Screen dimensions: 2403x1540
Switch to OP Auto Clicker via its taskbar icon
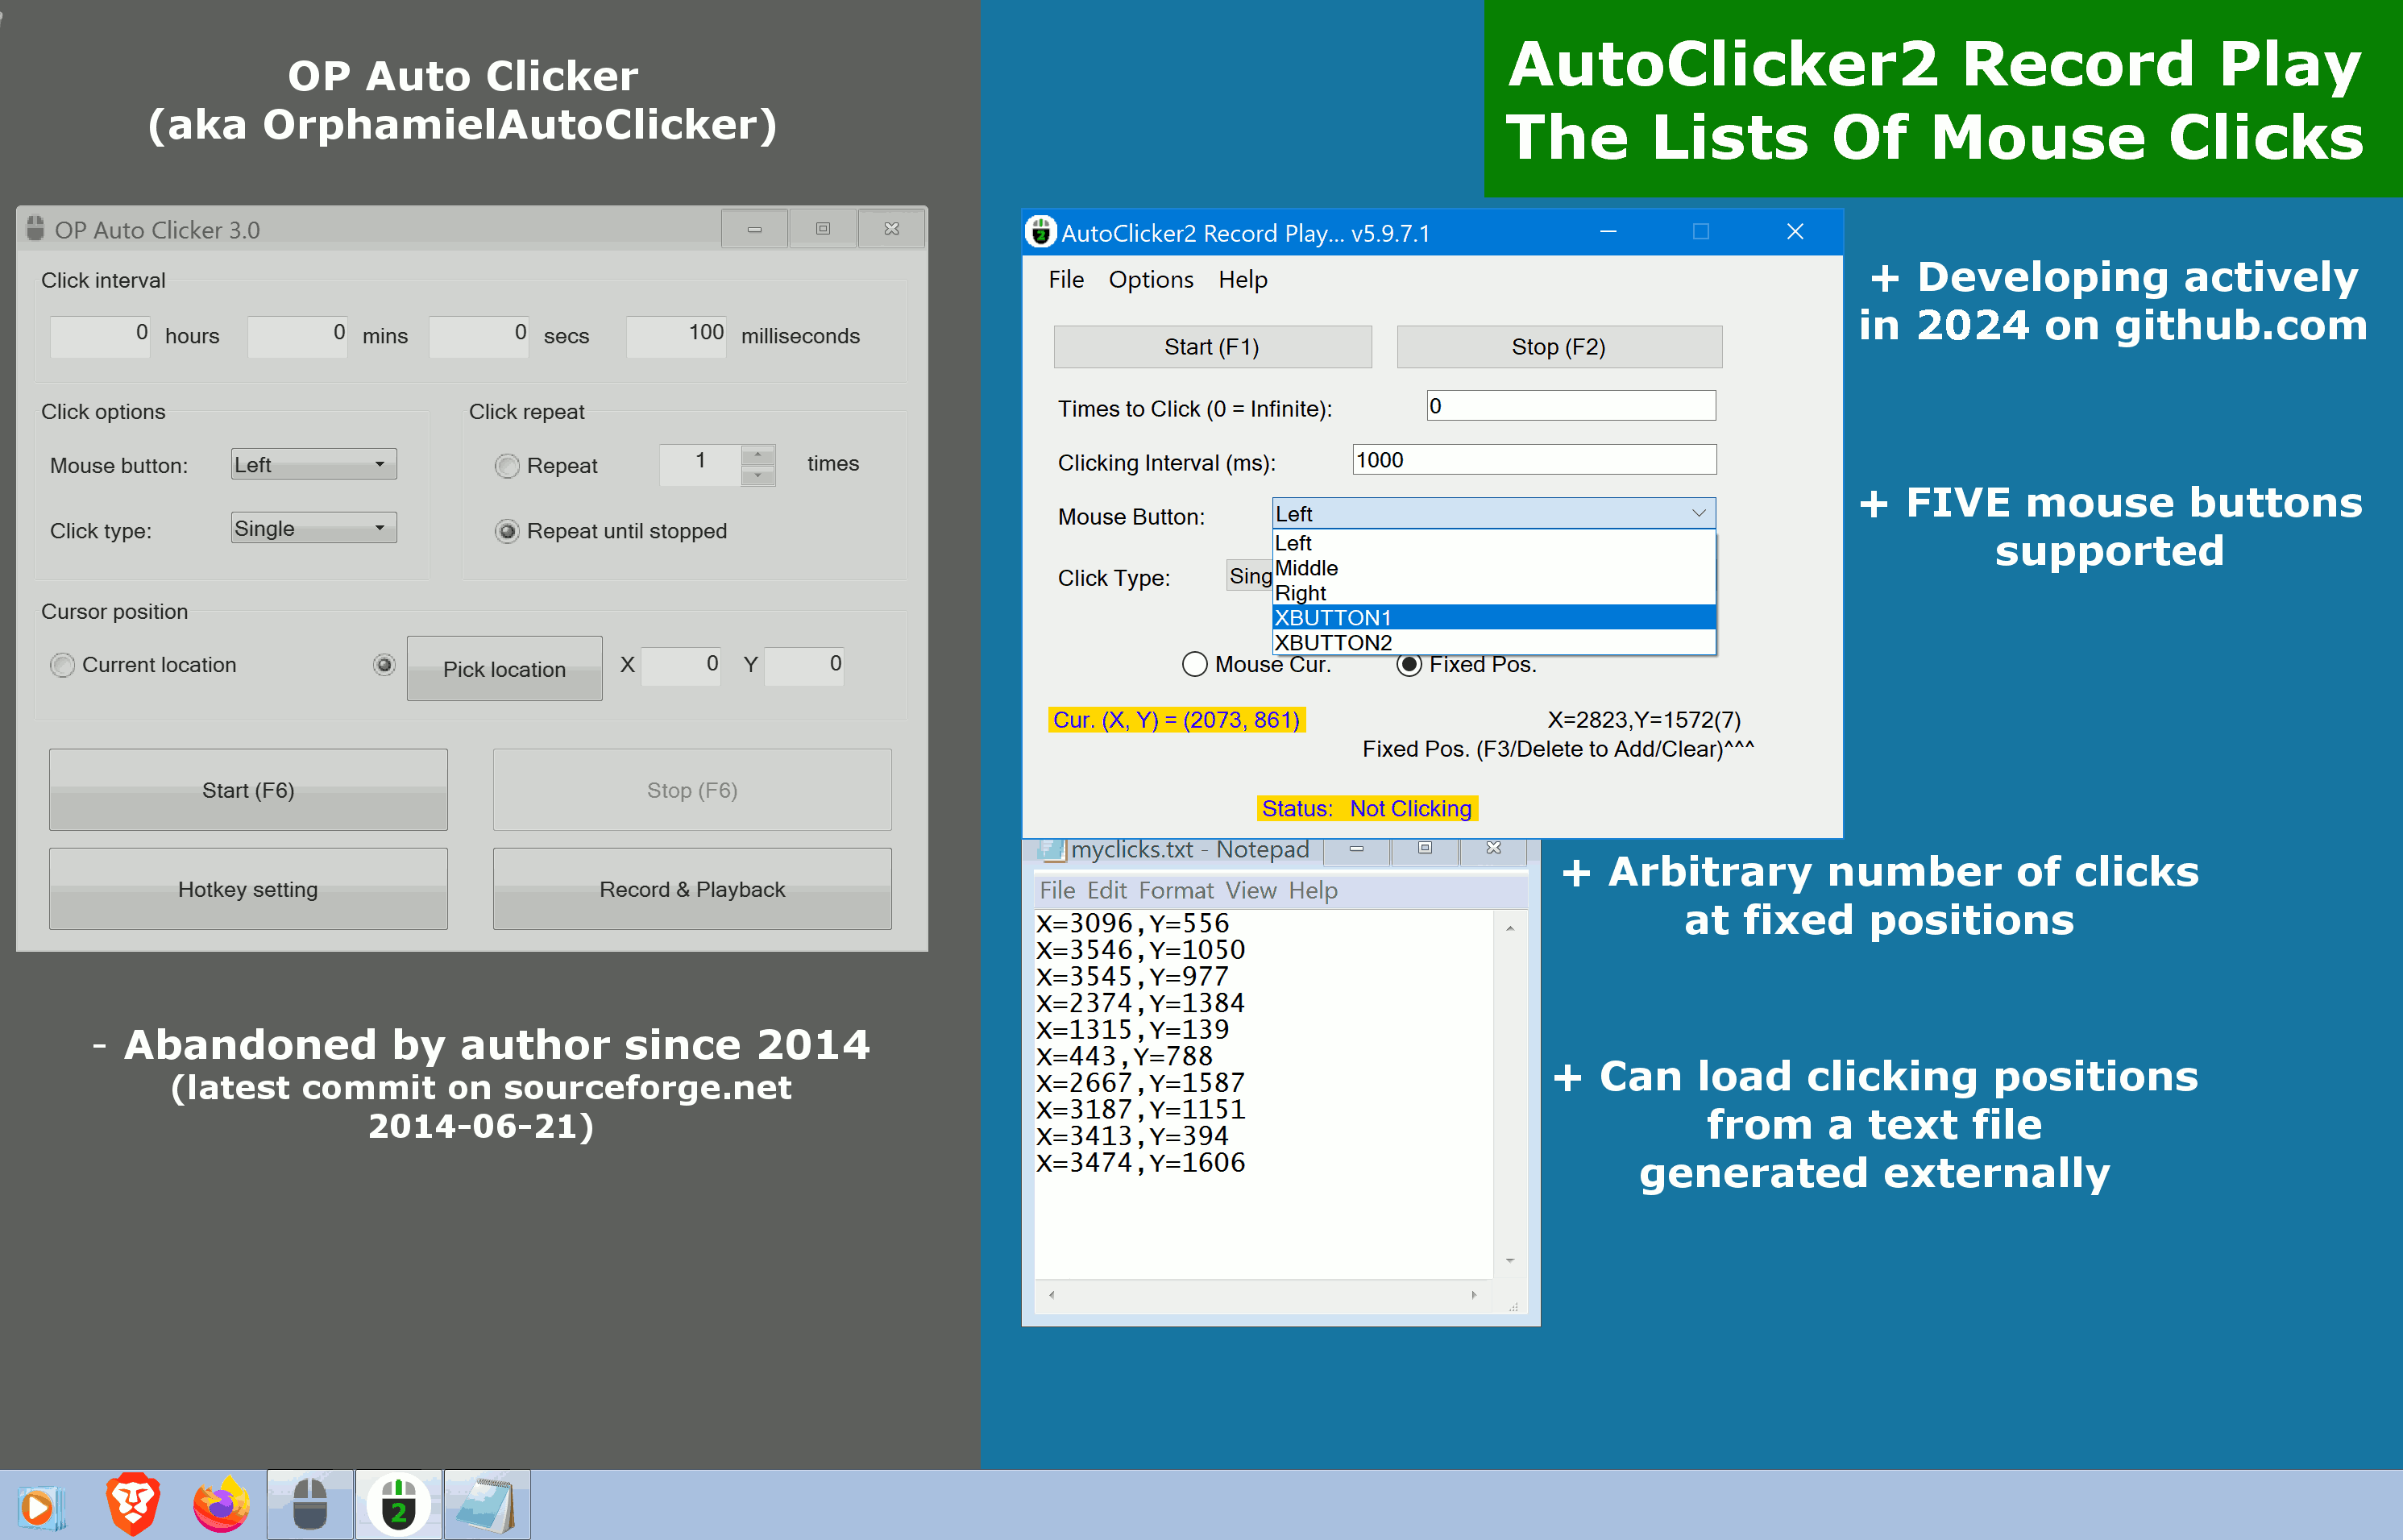point(309,1503)
